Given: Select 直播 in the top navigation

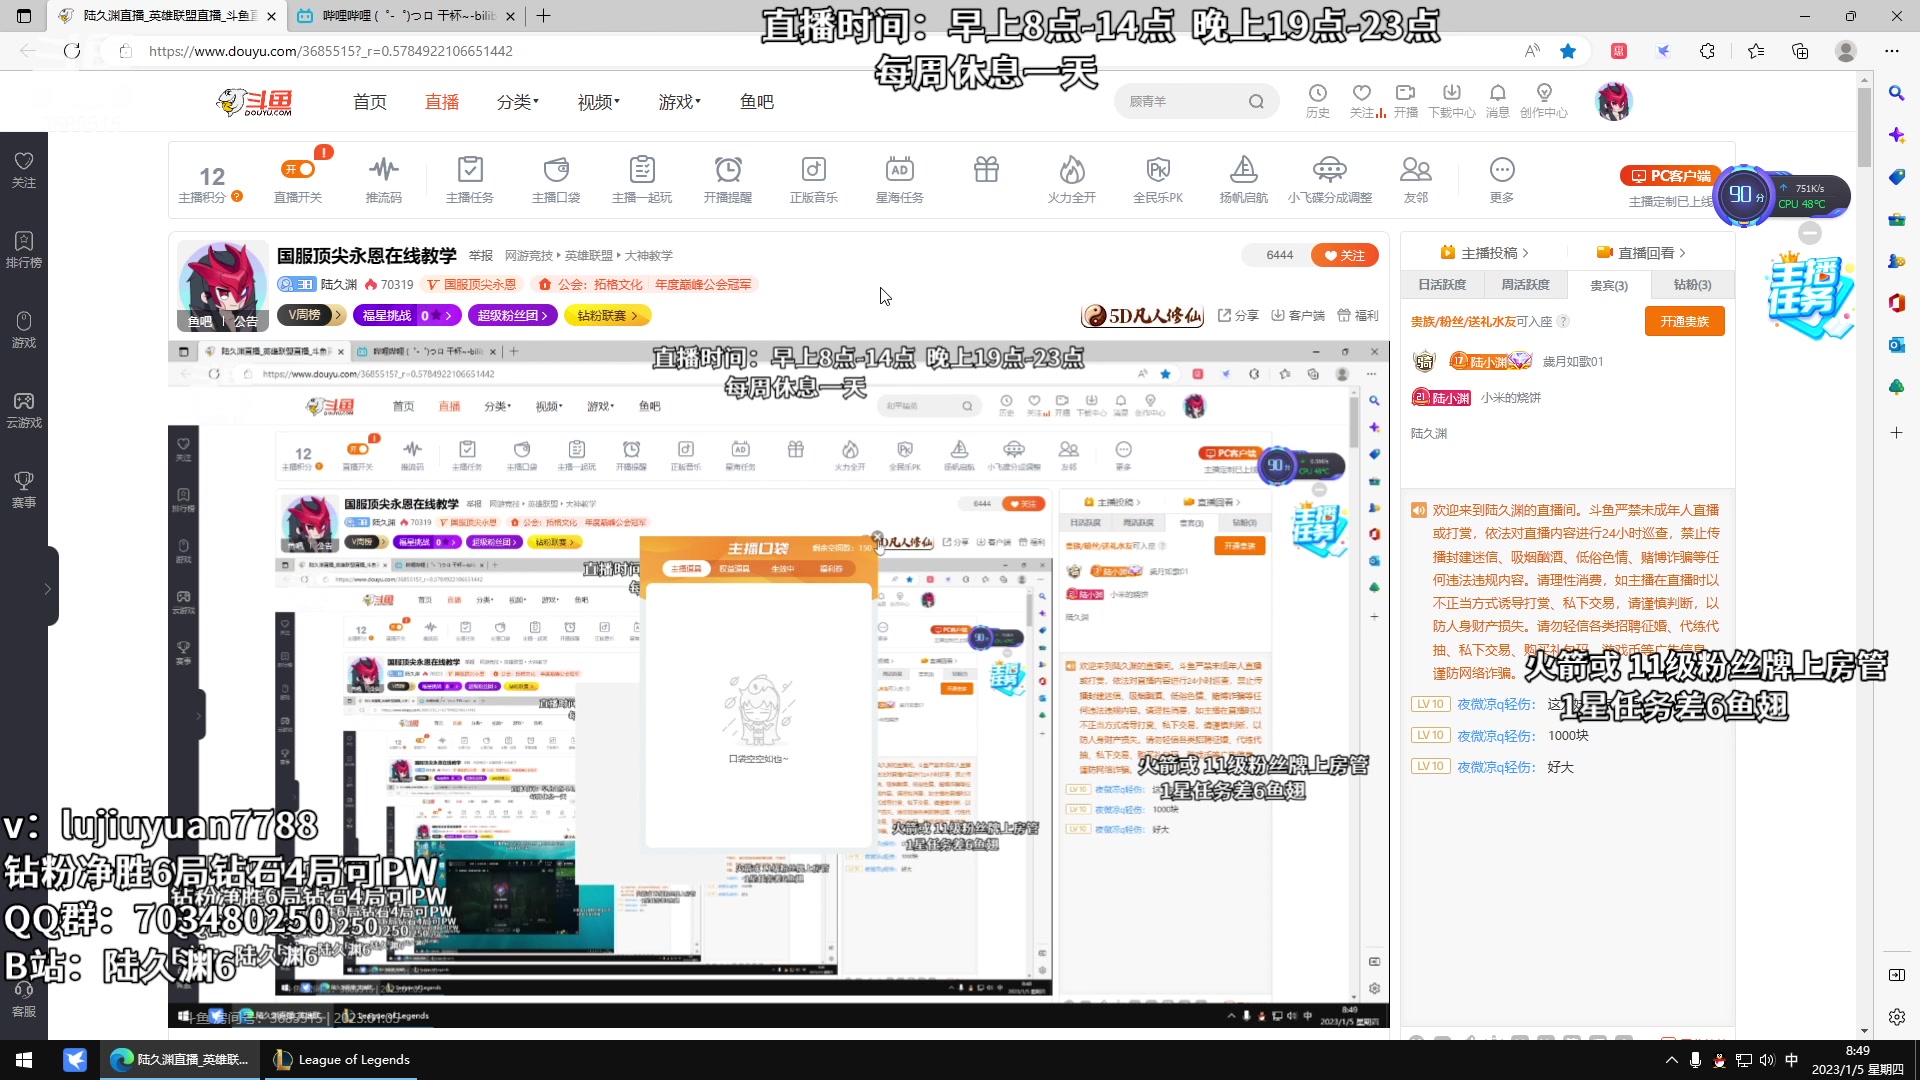Looking at the screenshot, I should click(442, 102).
